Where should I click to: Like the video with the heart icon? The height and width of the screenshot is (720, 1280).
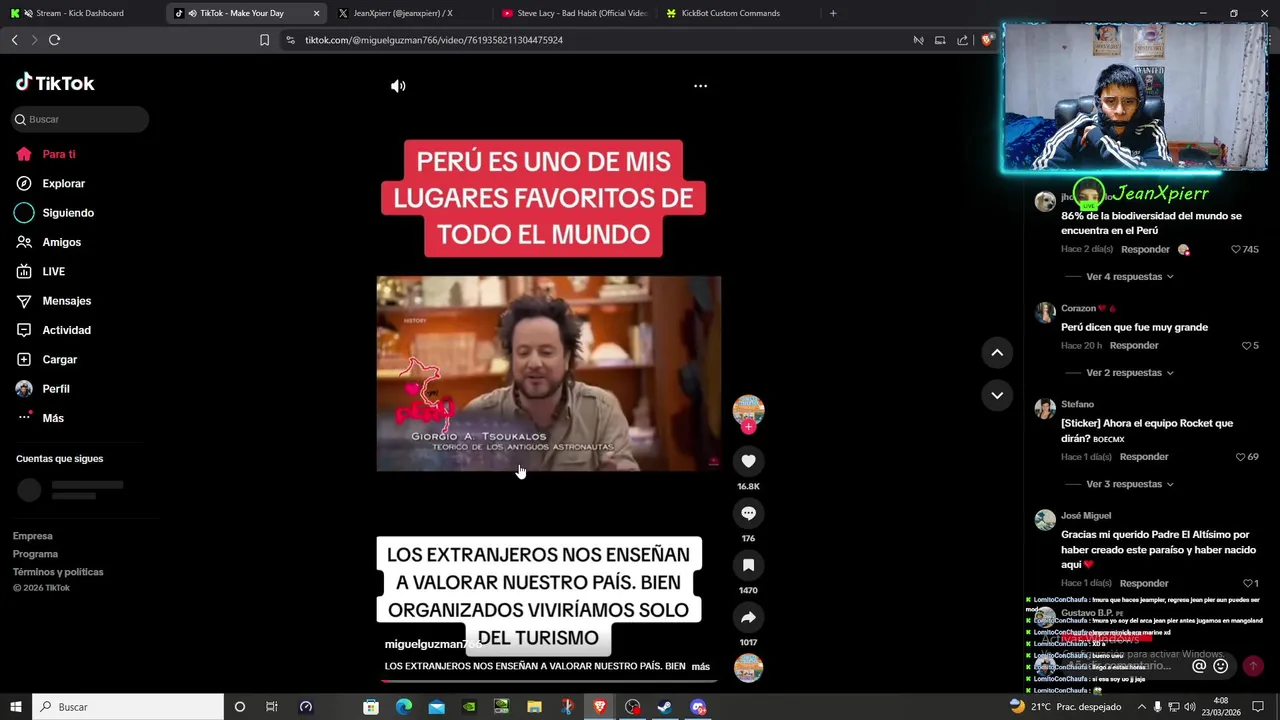748,461
